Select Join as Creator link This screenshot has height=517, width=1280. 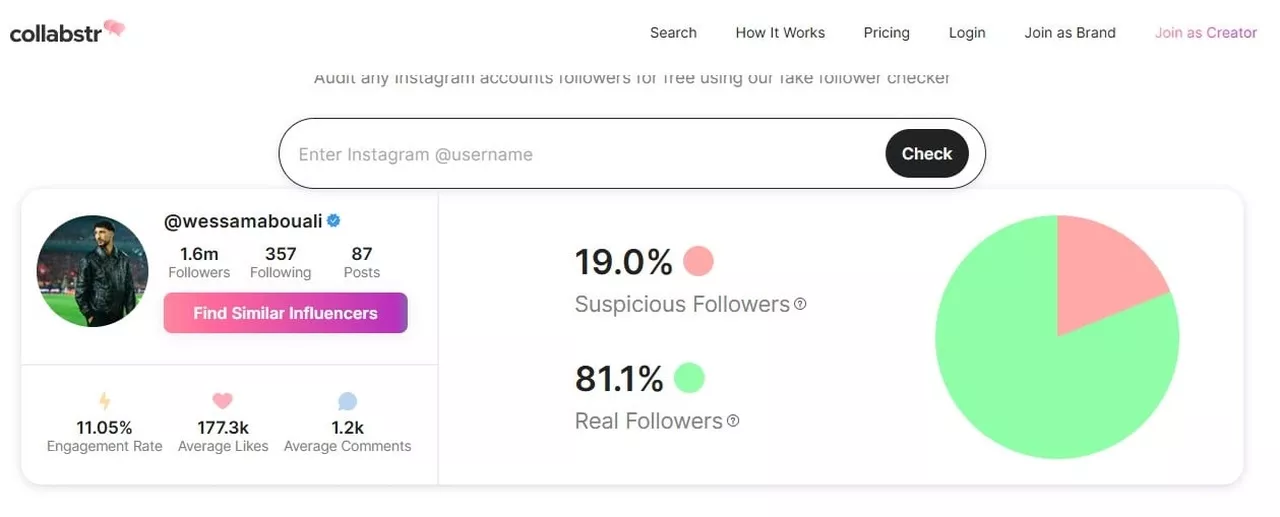tap(1205, 33)
